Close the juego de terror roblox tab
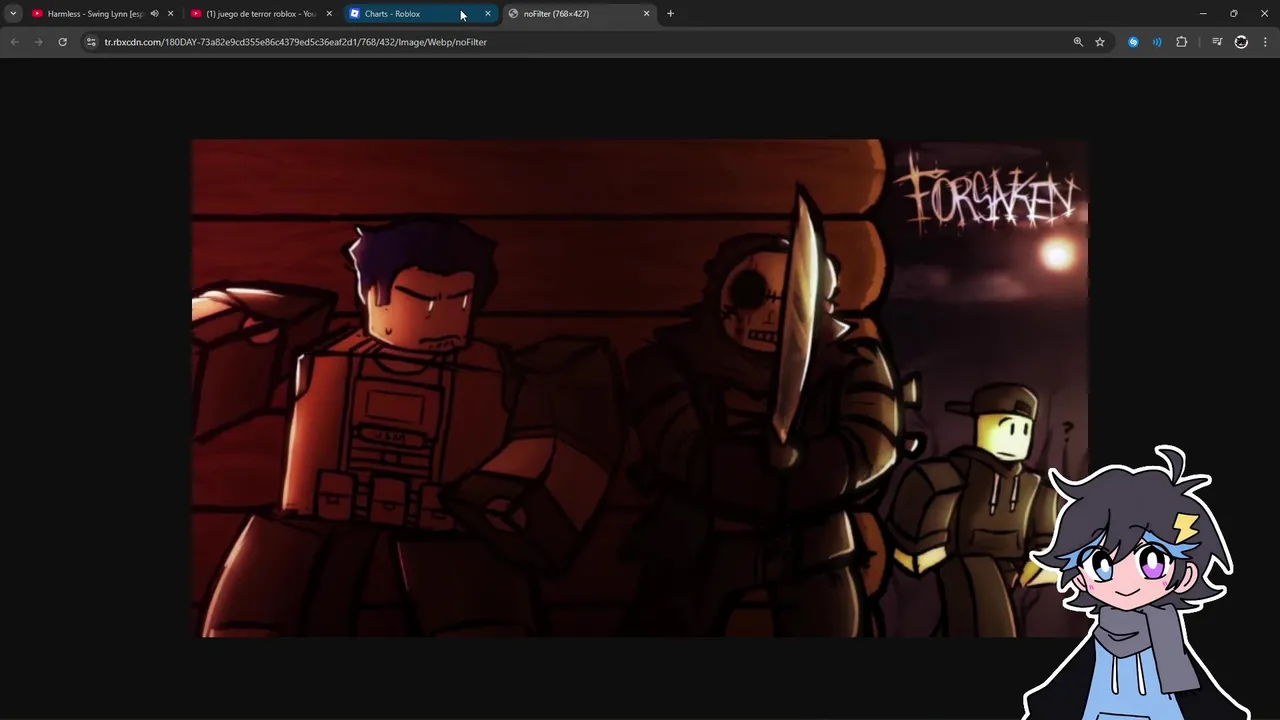The width and height of the screenshot is (1280, 720). (x=329, y=14)
